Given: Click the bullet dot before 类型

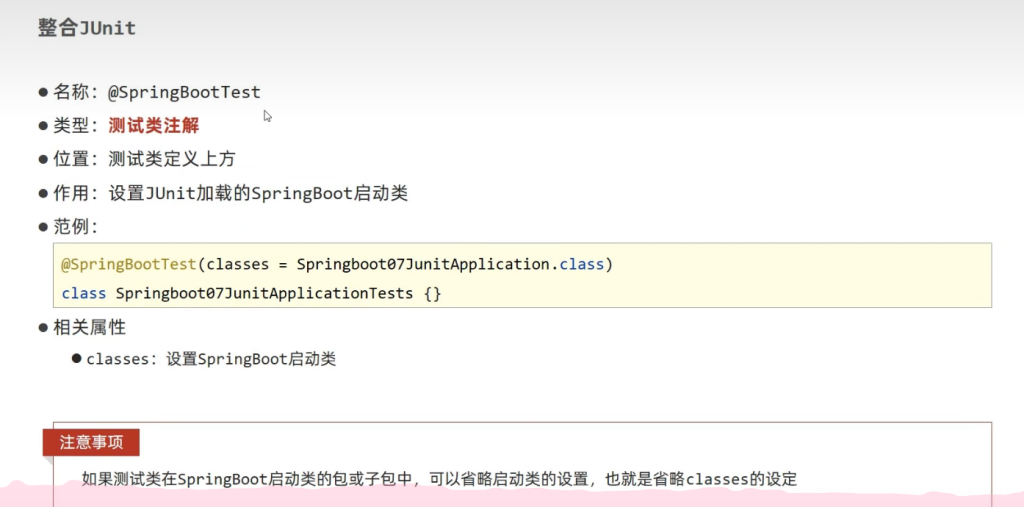Looking at the screenshot, I should [43, 126].
